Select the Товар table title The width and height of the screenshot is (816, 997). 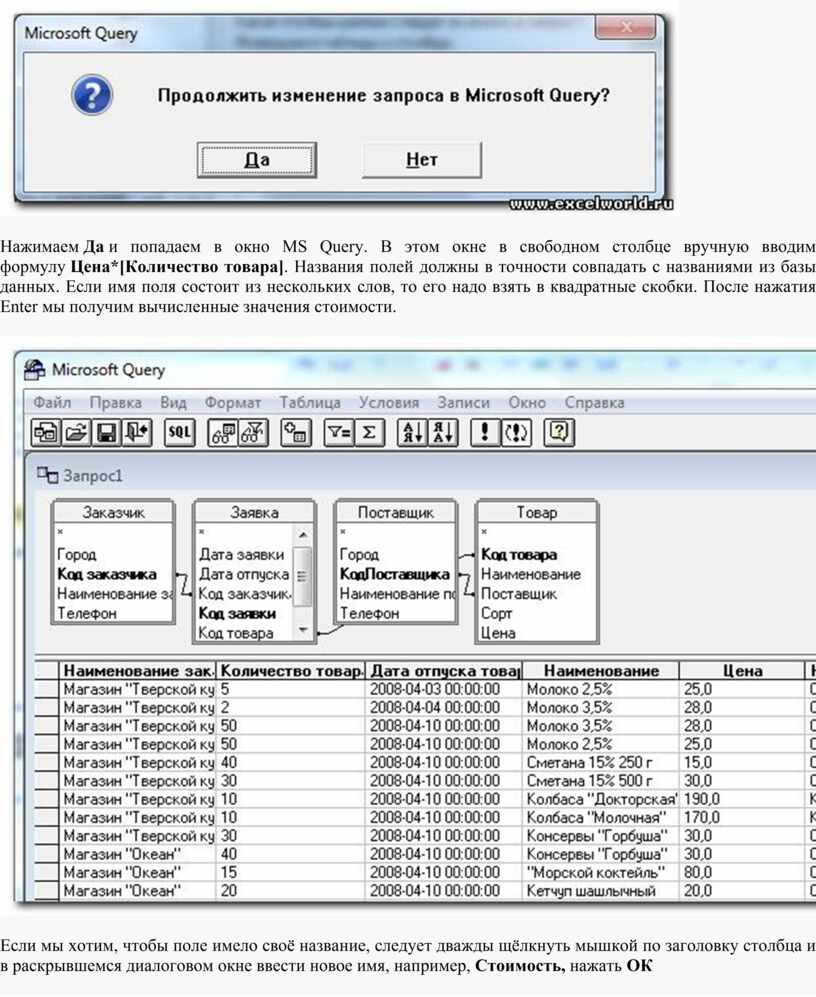537,512
